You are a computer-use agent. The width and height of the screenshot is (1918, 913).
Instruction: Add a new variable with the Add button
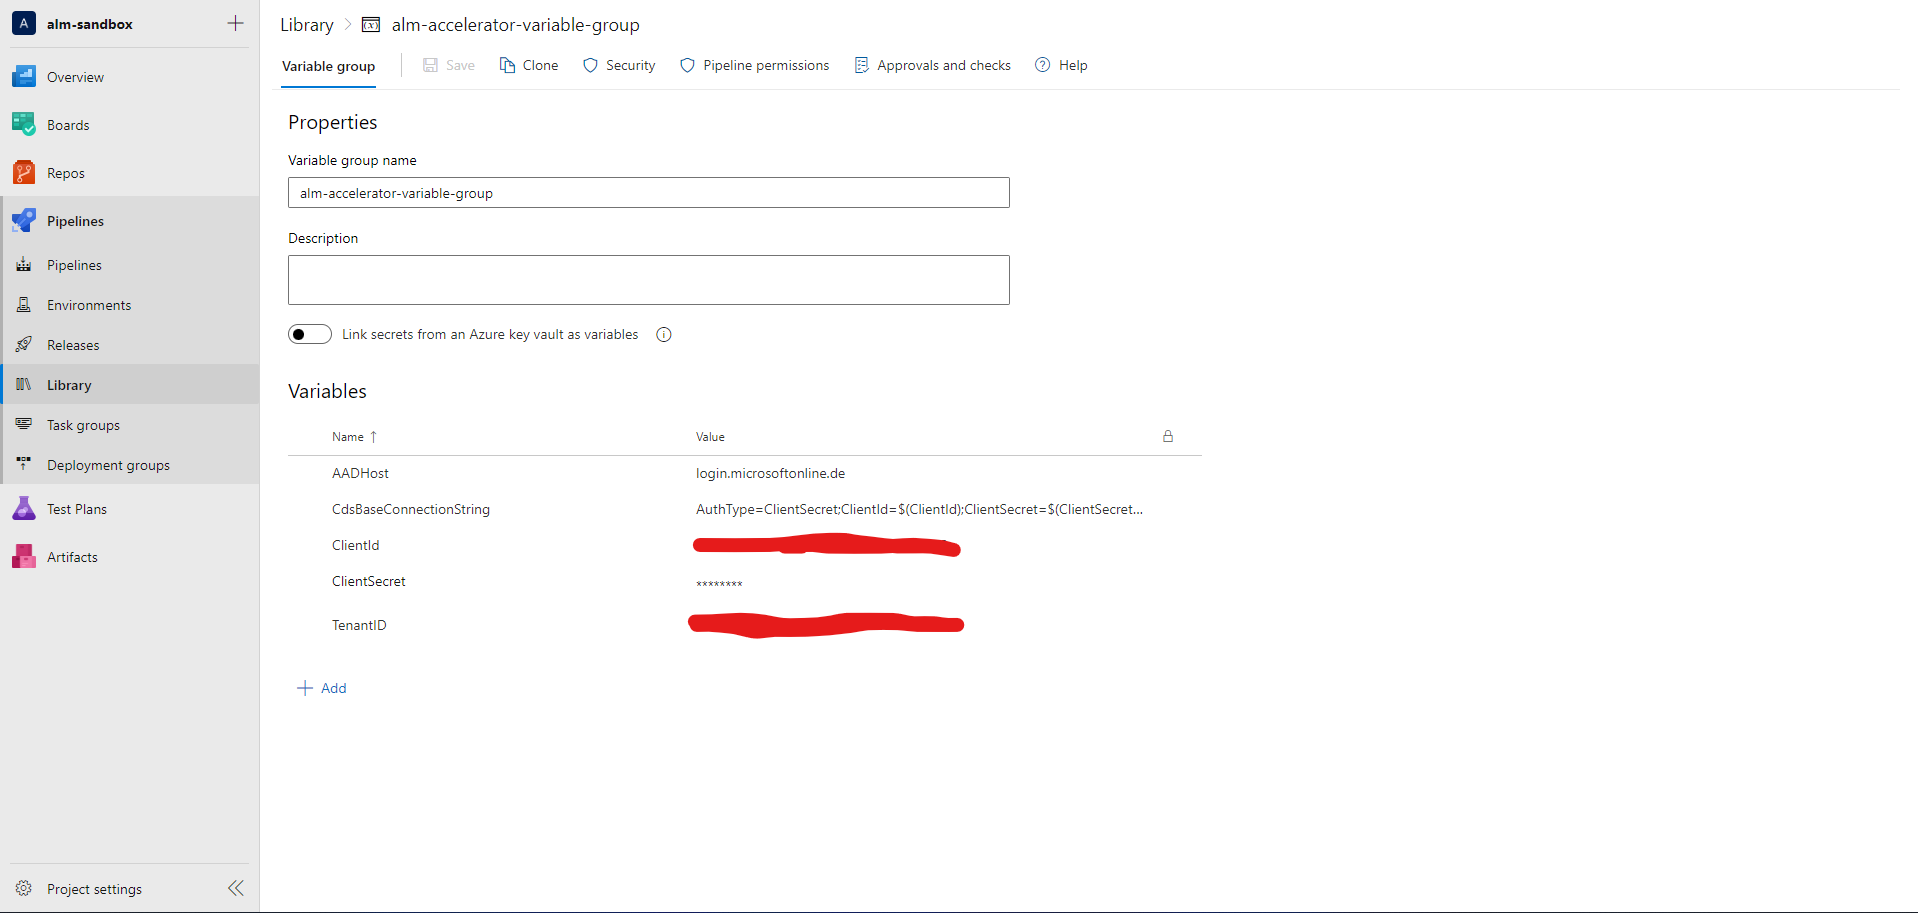tap(322, 687)
